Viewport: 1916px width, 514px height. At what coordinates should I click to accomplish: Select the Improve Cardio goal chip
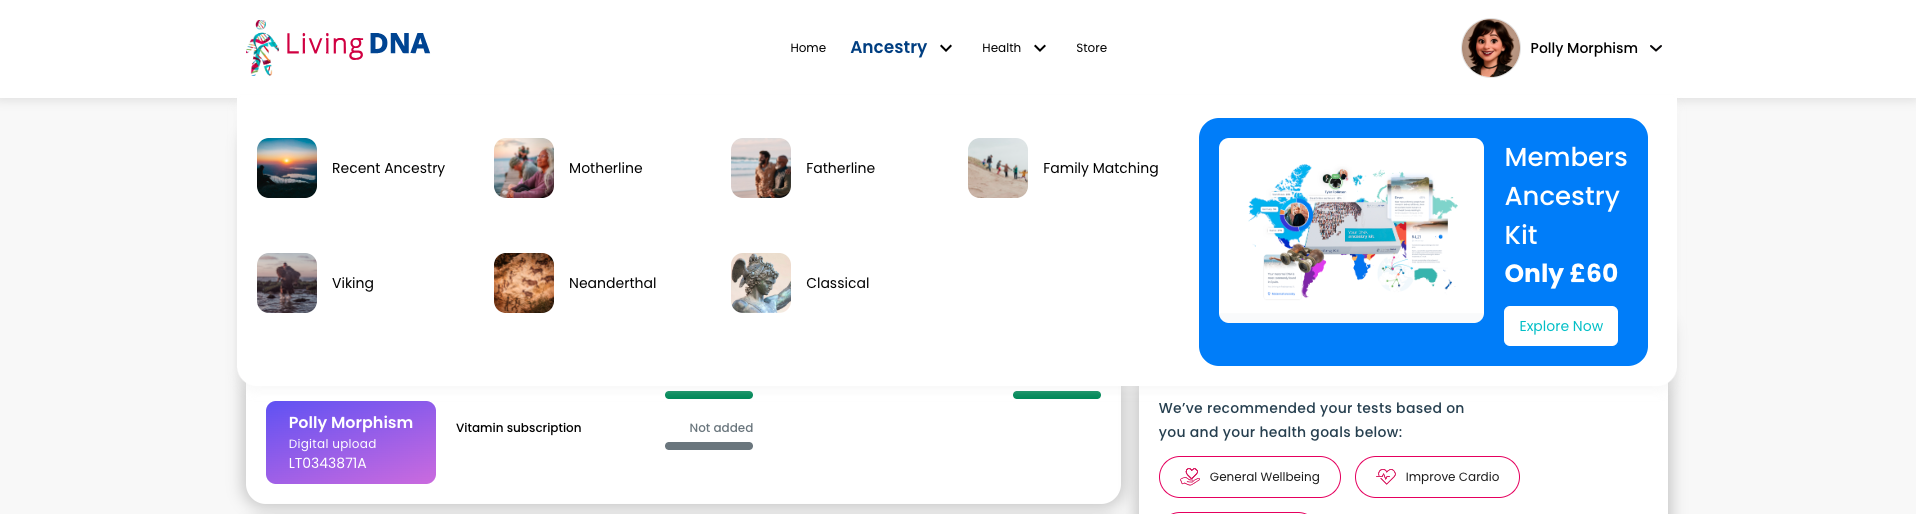coord(1437,477)
